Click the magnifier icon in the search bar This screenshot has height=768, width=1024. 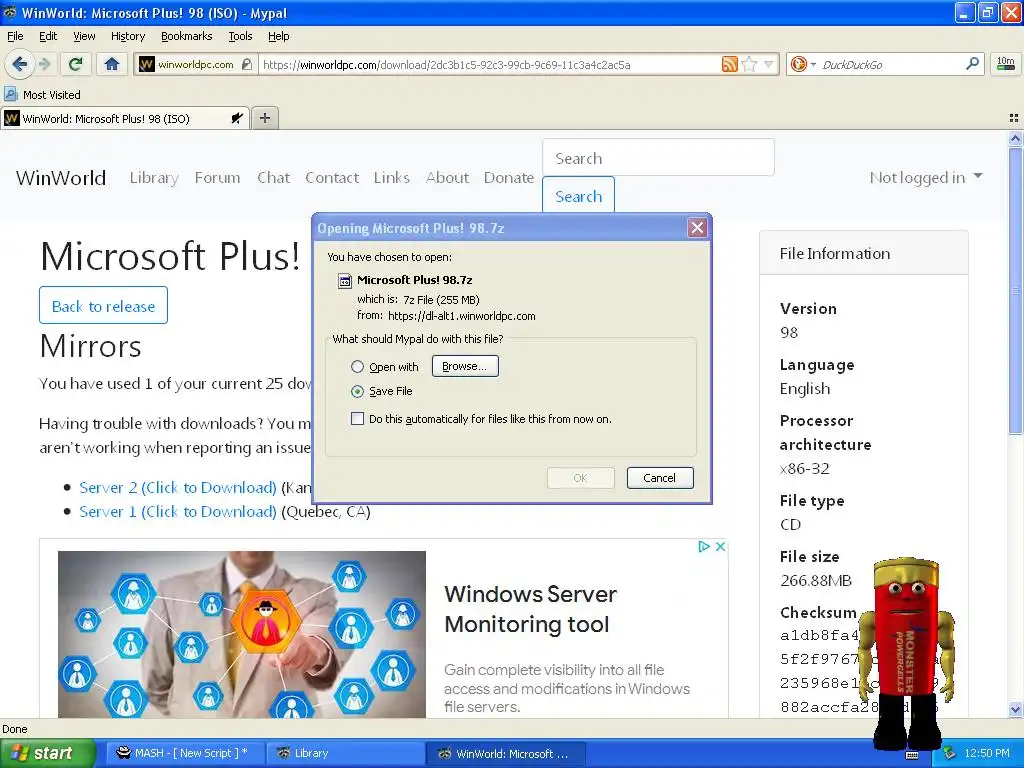(972, 63)
